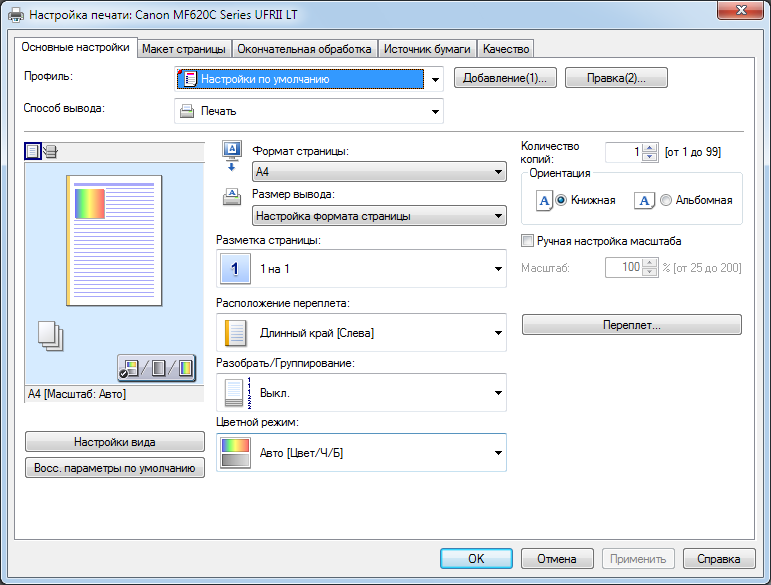Open the Справка help button

pyautogui.click(x=718, y=558)
